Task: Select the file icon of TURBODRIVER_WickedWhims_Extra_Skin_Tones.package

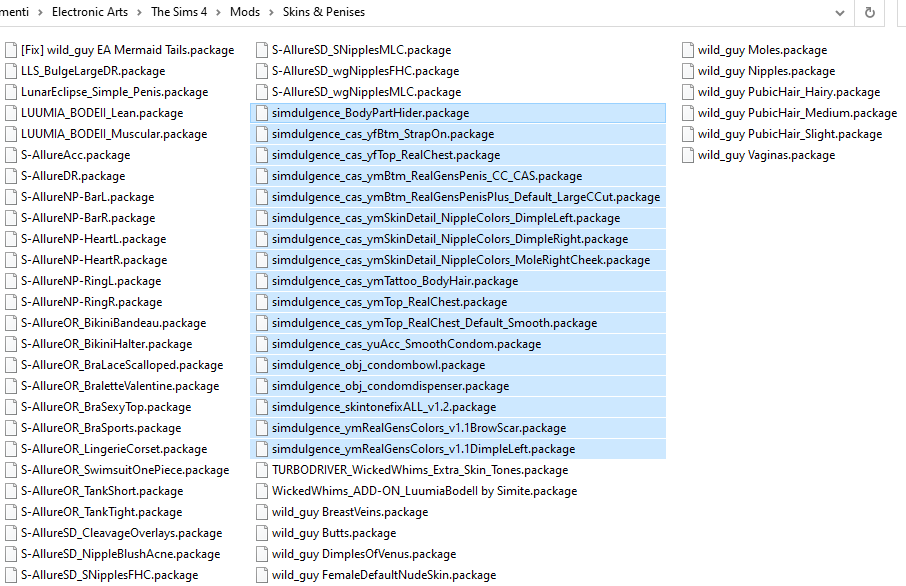Action: 262,470
